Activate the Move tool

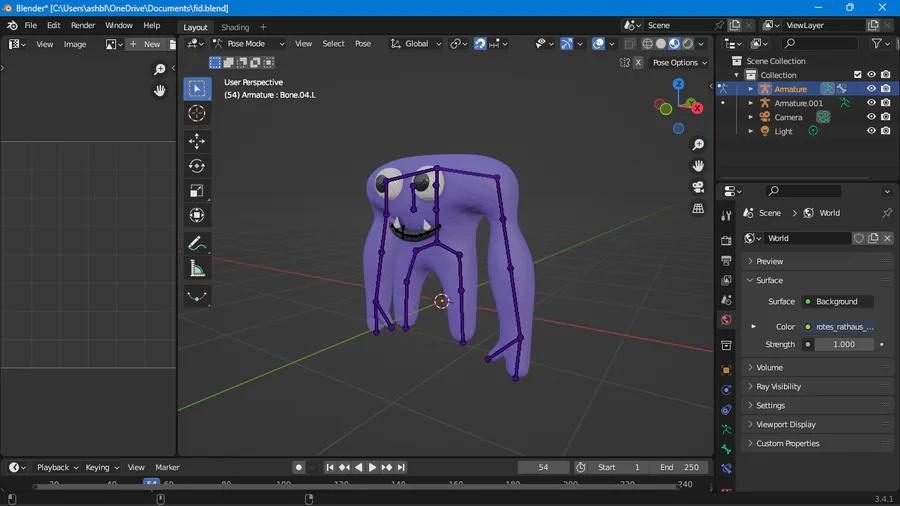(197, 141)
